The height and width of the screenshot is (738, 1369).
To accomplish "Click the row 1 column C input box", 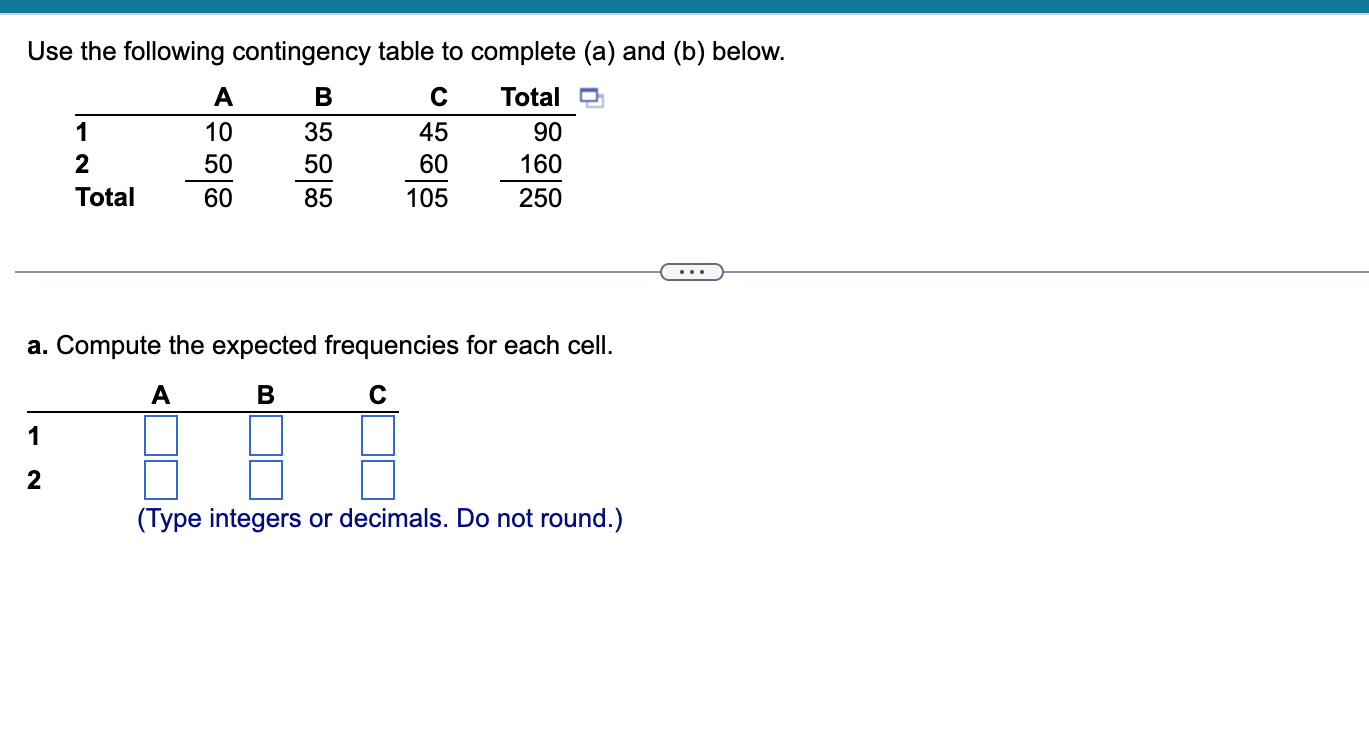I will coord(378,435).
